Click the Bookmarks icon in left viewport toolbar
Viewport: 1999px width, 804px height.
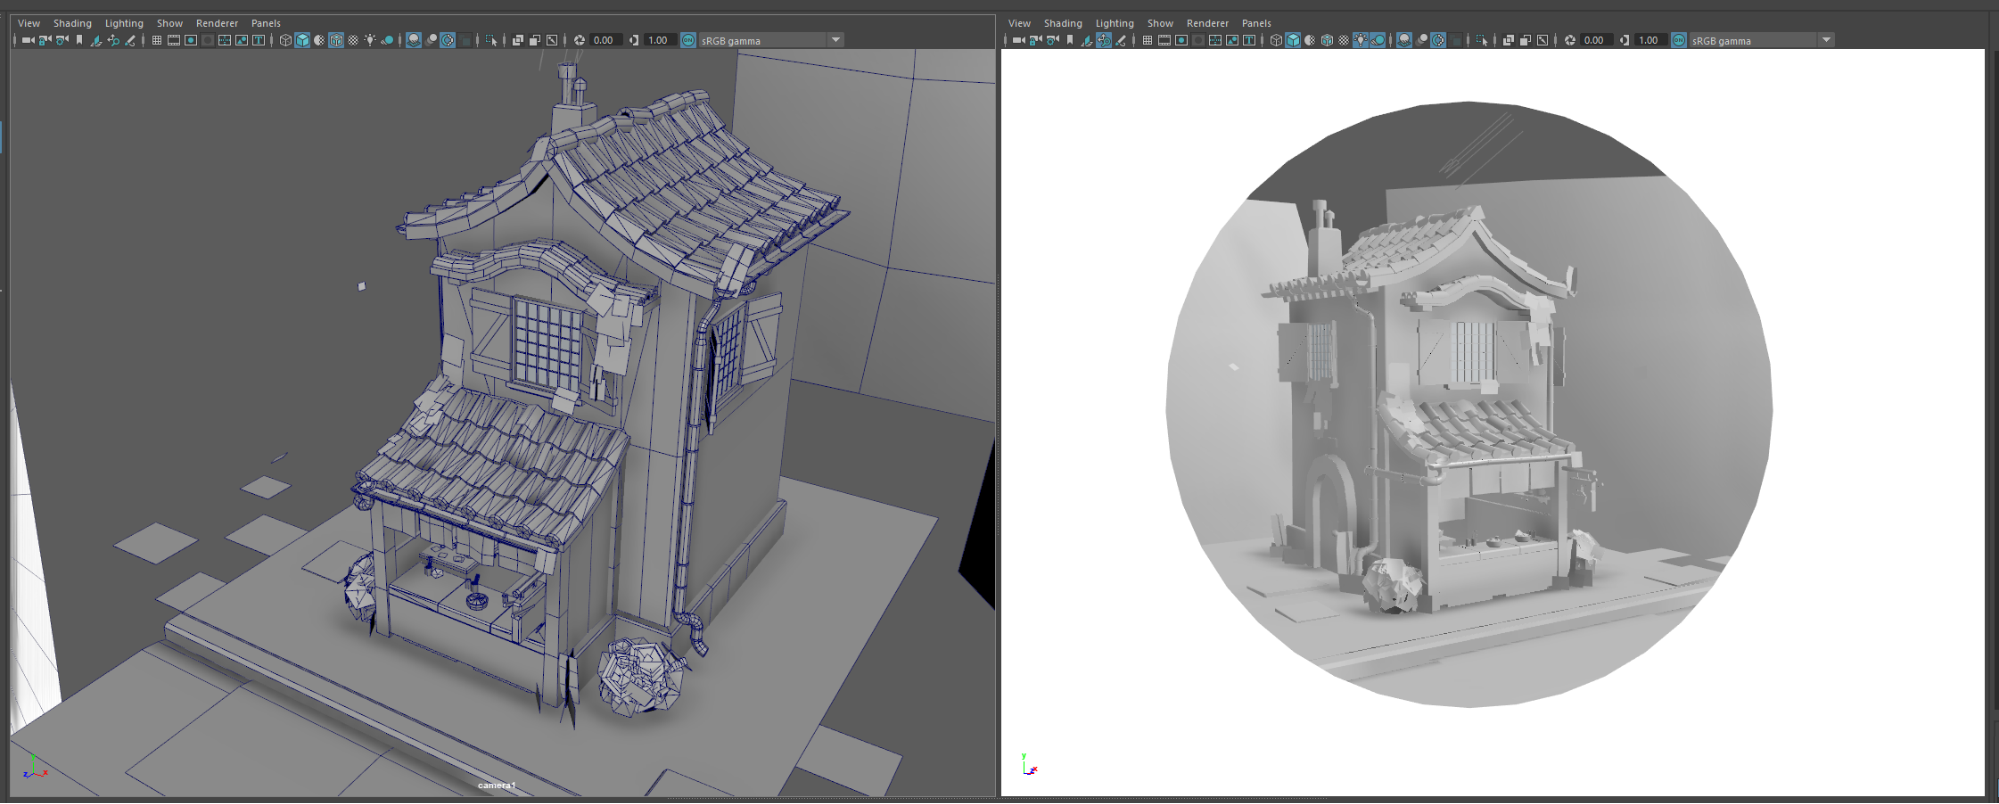(x=79, y=40)
